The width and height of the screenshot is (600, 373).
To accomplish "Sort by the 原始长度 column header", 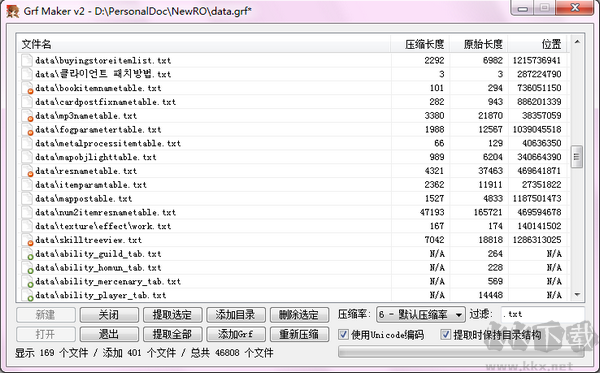I will pos(479,44).
